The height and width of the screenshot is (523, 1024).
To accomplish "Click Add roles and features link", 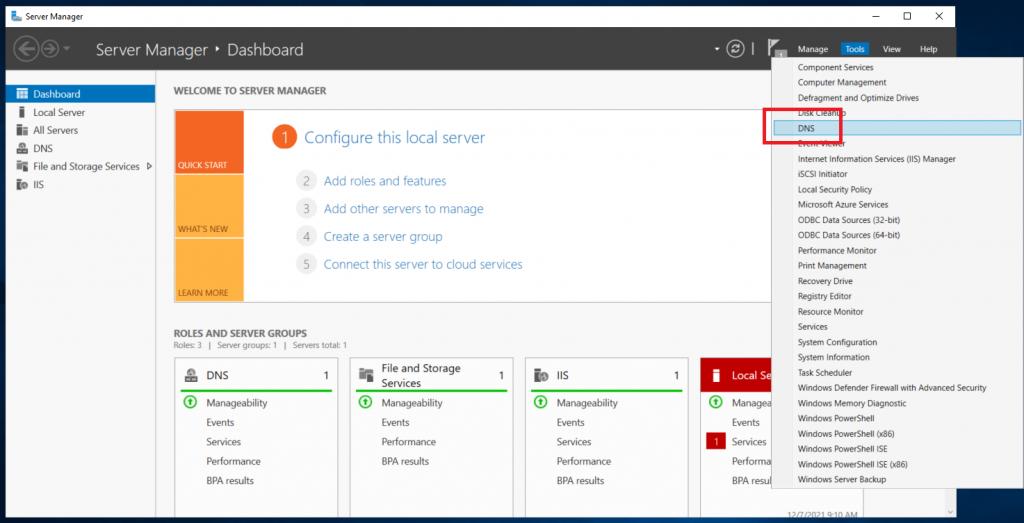I will click(385, 181).
